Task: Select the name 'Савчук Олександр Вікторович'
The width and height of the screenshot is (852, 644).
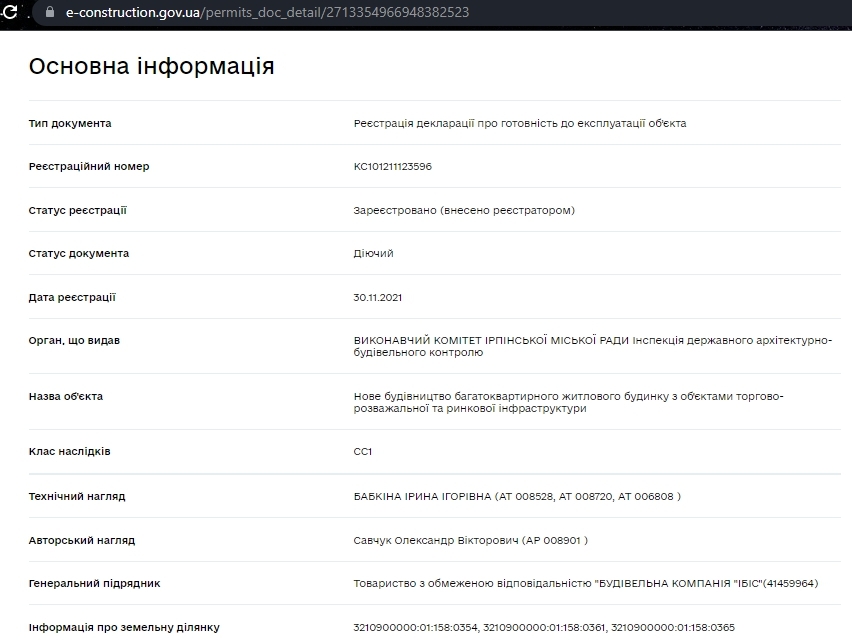Action: [436, 540]
